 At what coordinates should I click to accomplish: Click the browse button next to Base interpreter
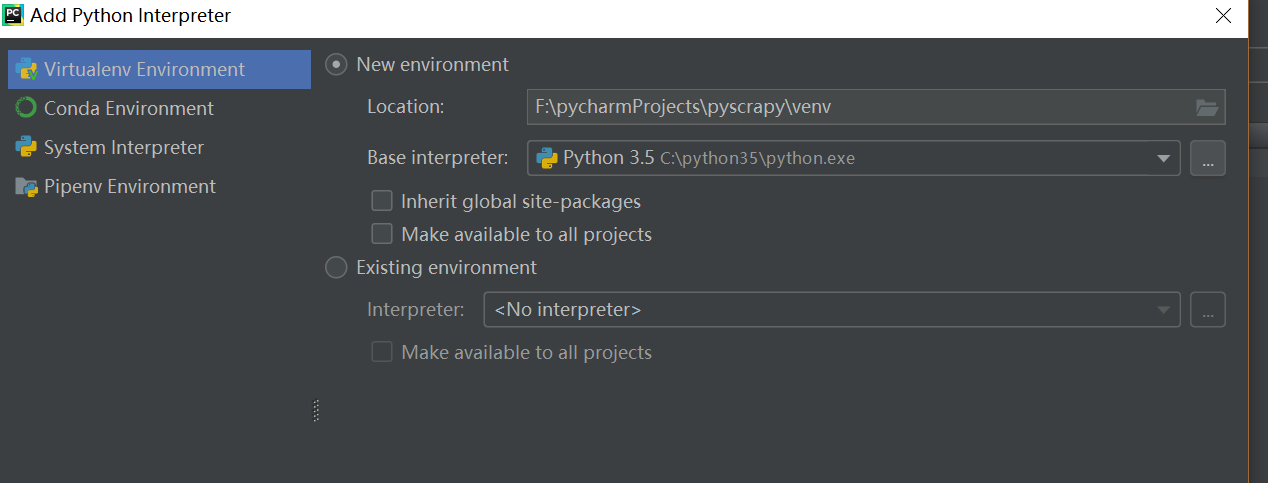coord(1208,158)
